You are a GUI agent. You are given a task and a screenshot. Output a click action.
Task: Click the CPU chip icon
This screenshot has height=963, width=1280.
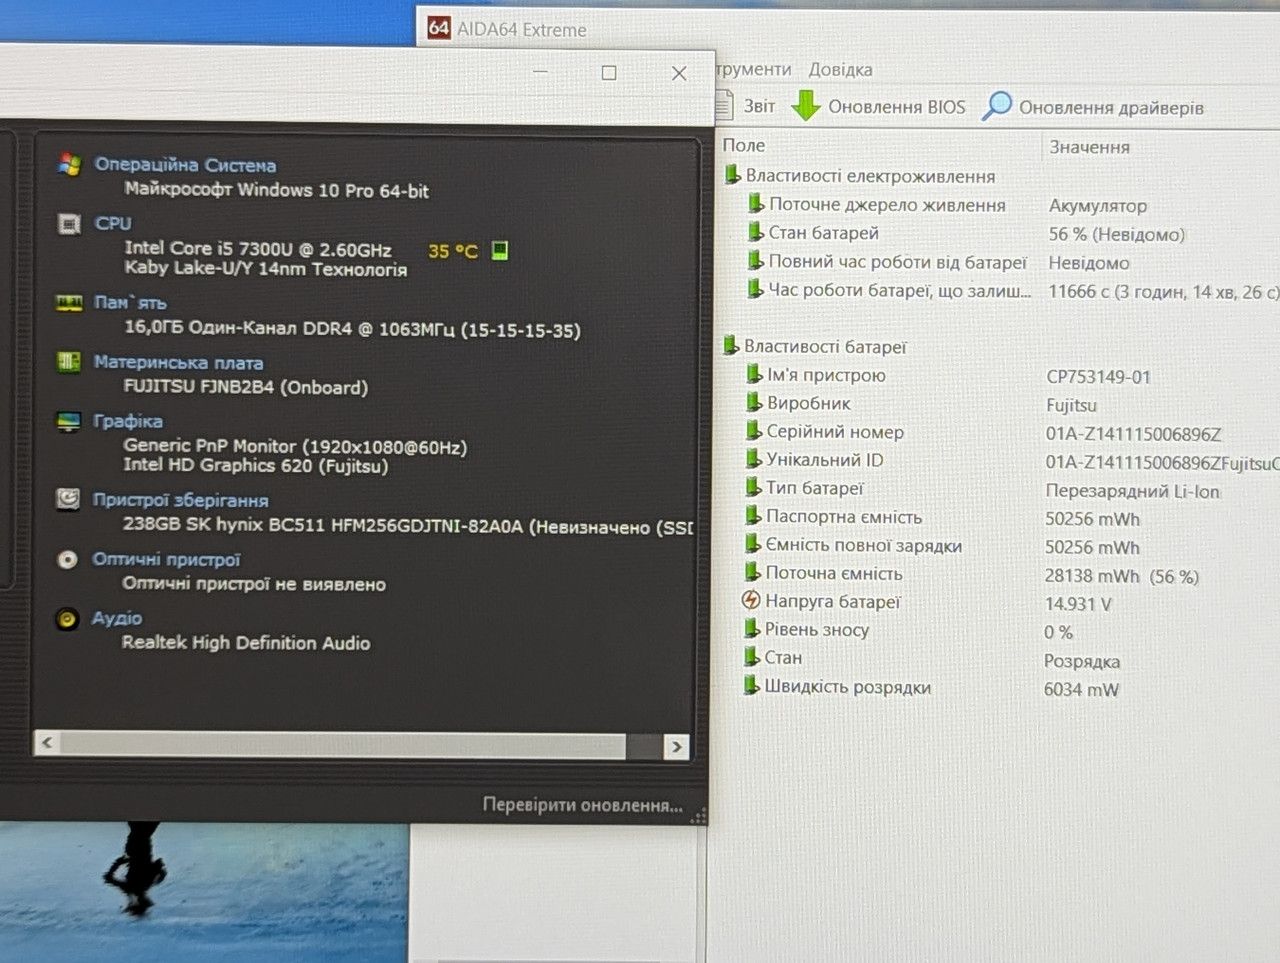[x=69, y=224]
